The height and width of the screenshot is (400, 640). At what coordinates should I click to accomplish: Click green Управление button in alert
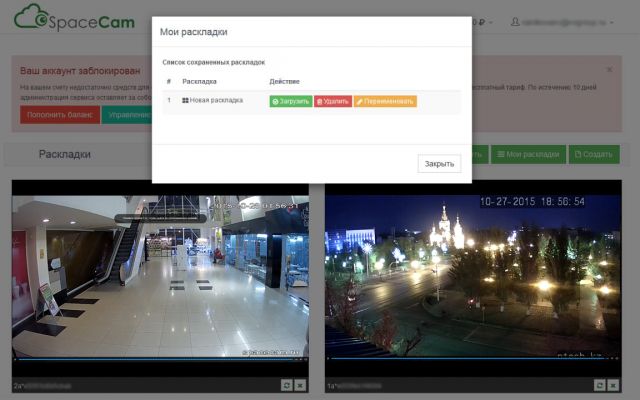point(126,114)
